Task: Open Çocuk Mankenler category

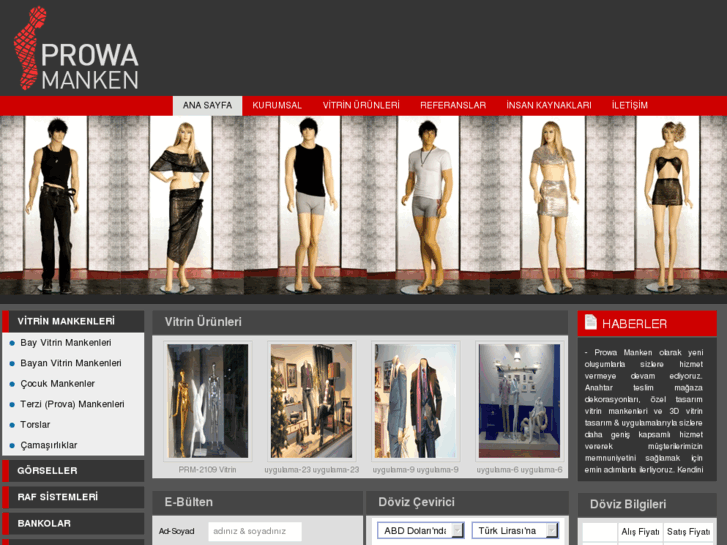Action: (x=57, y=384)
